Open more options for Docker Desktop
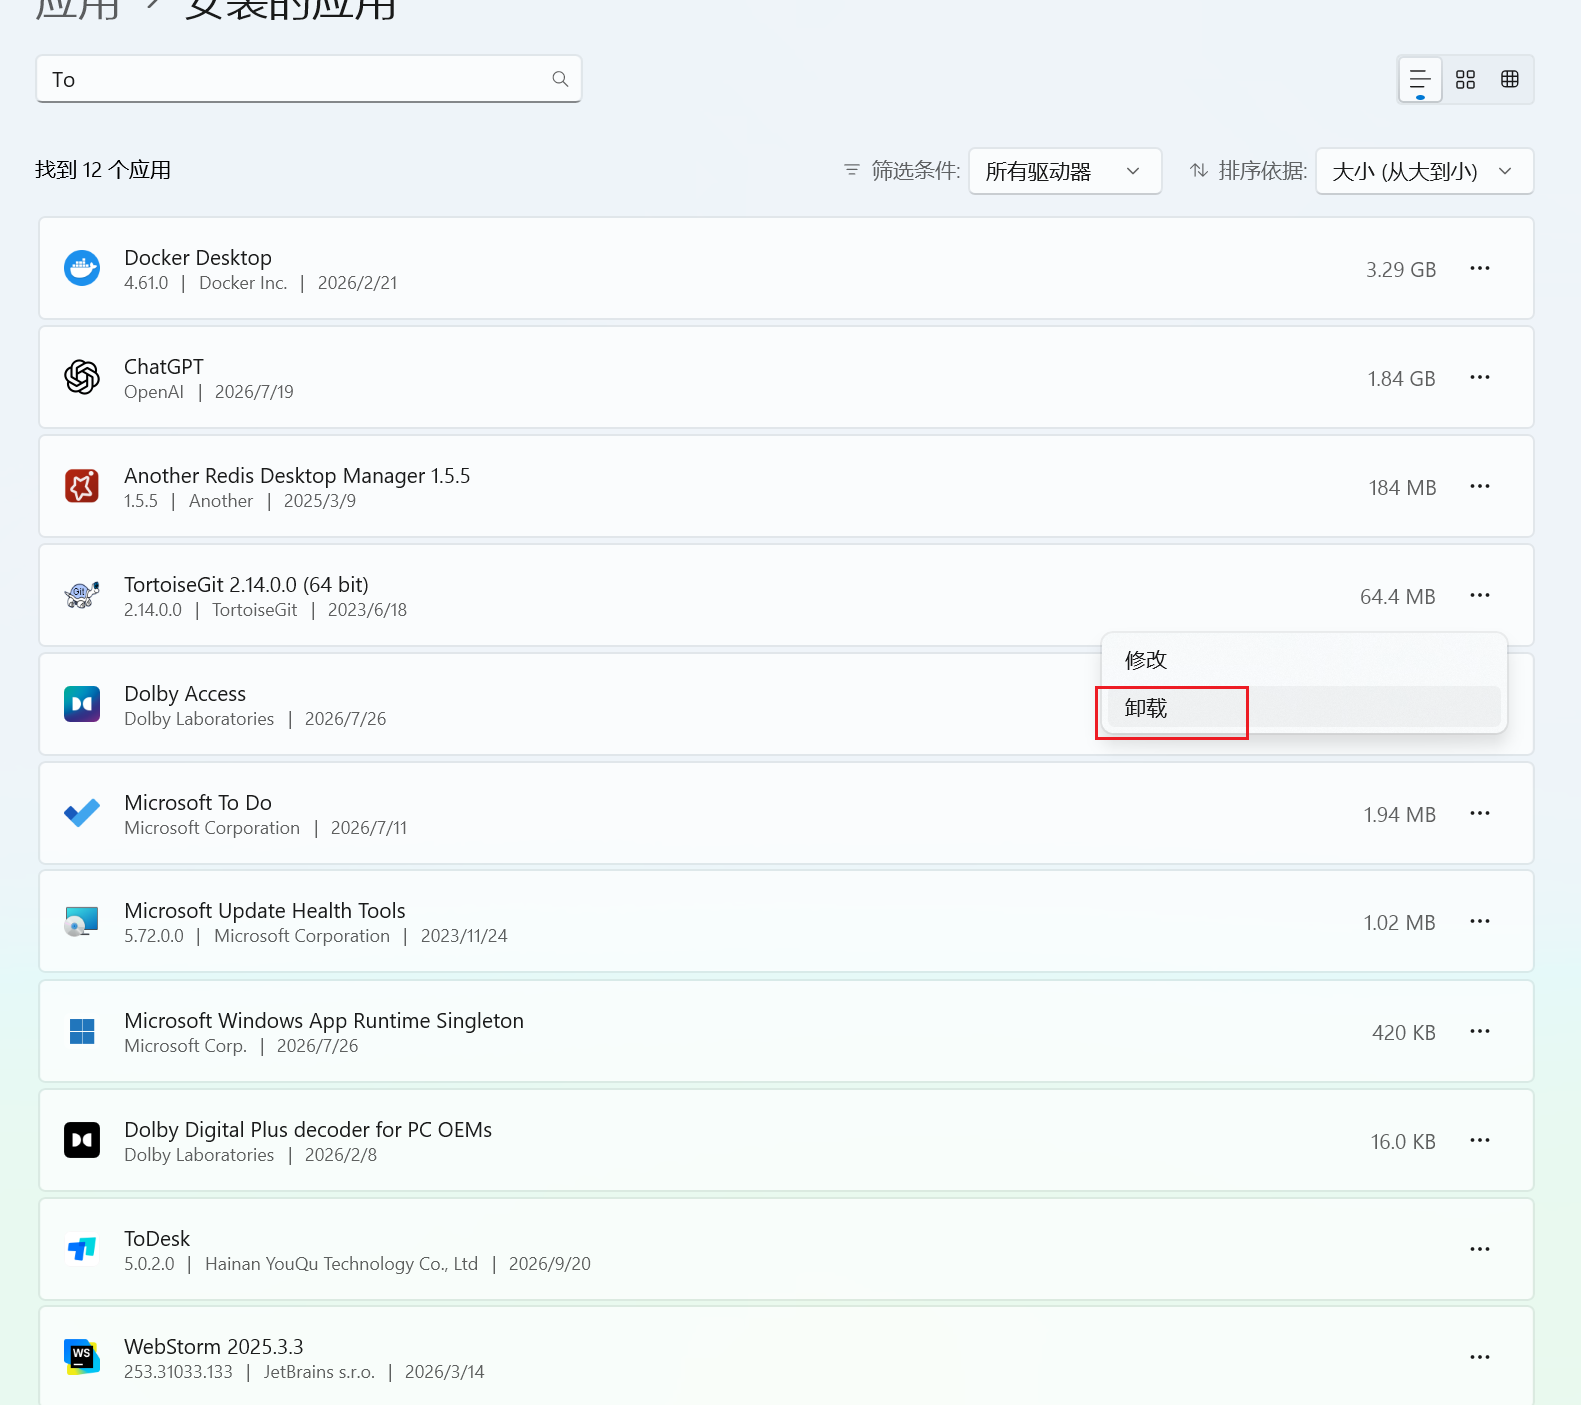Viewport: 1581px width, 1405px height. tap(1480, 268)
